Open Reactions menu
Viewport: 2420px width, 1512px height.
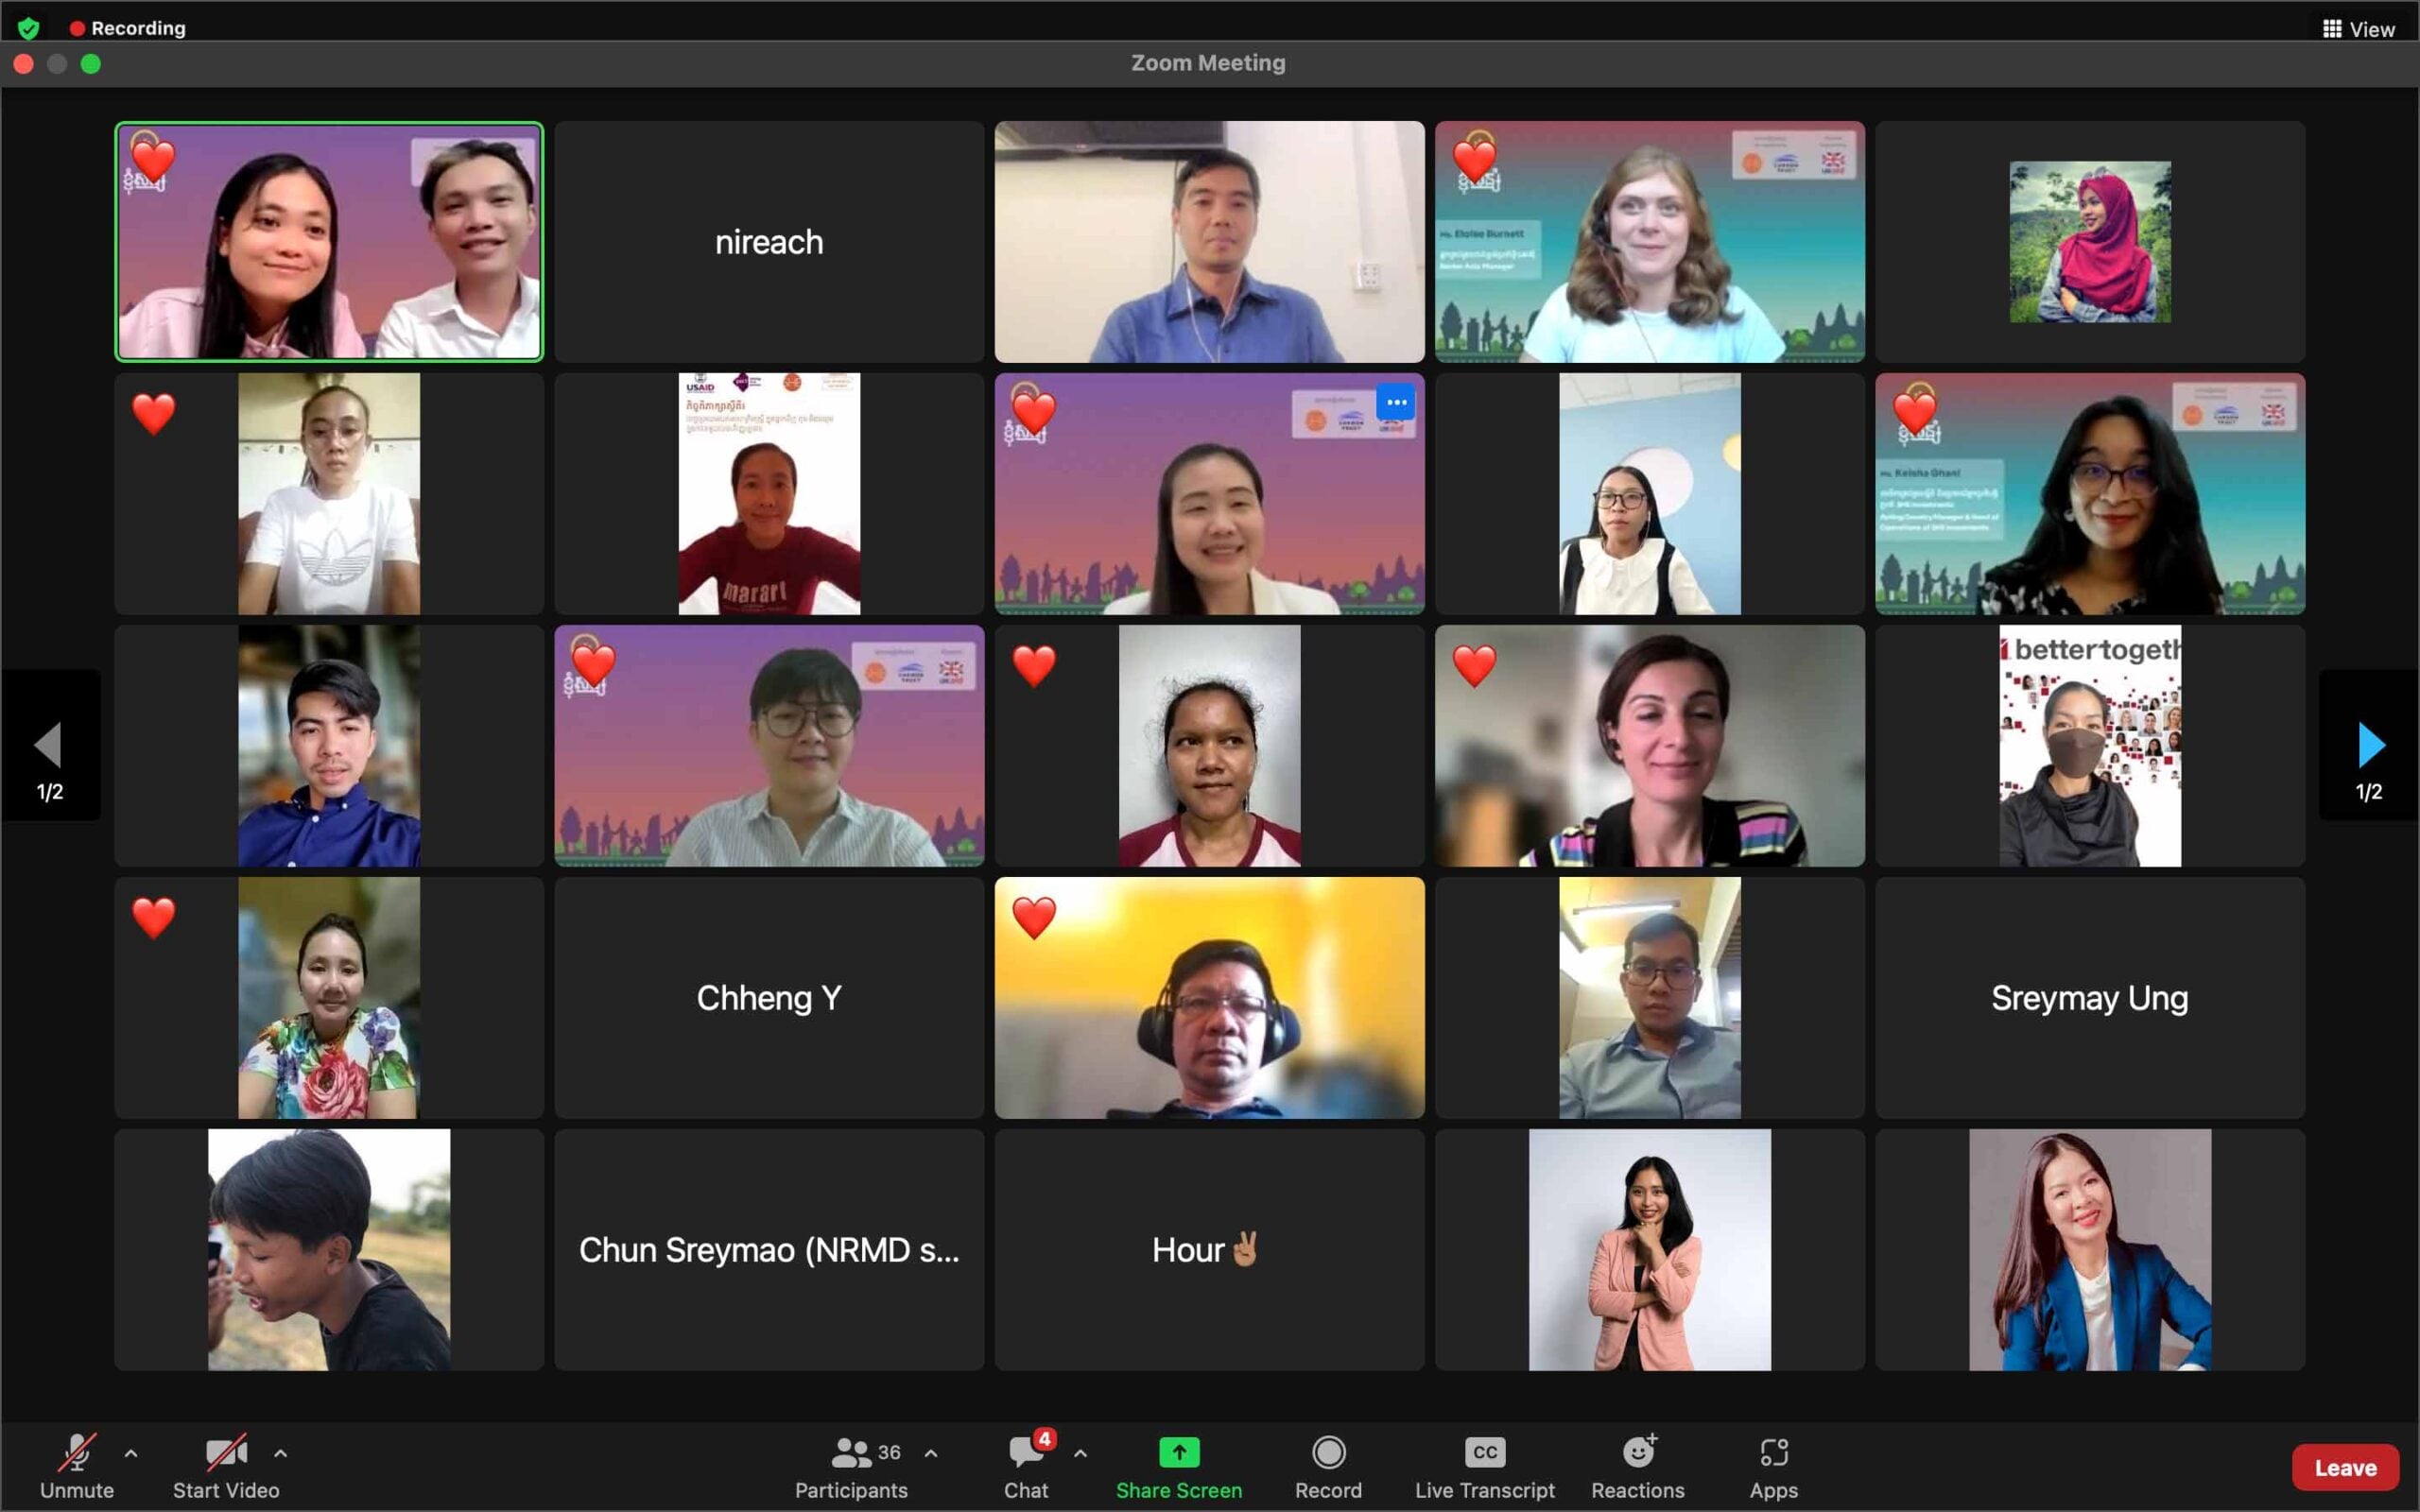coord(1638,1466)
